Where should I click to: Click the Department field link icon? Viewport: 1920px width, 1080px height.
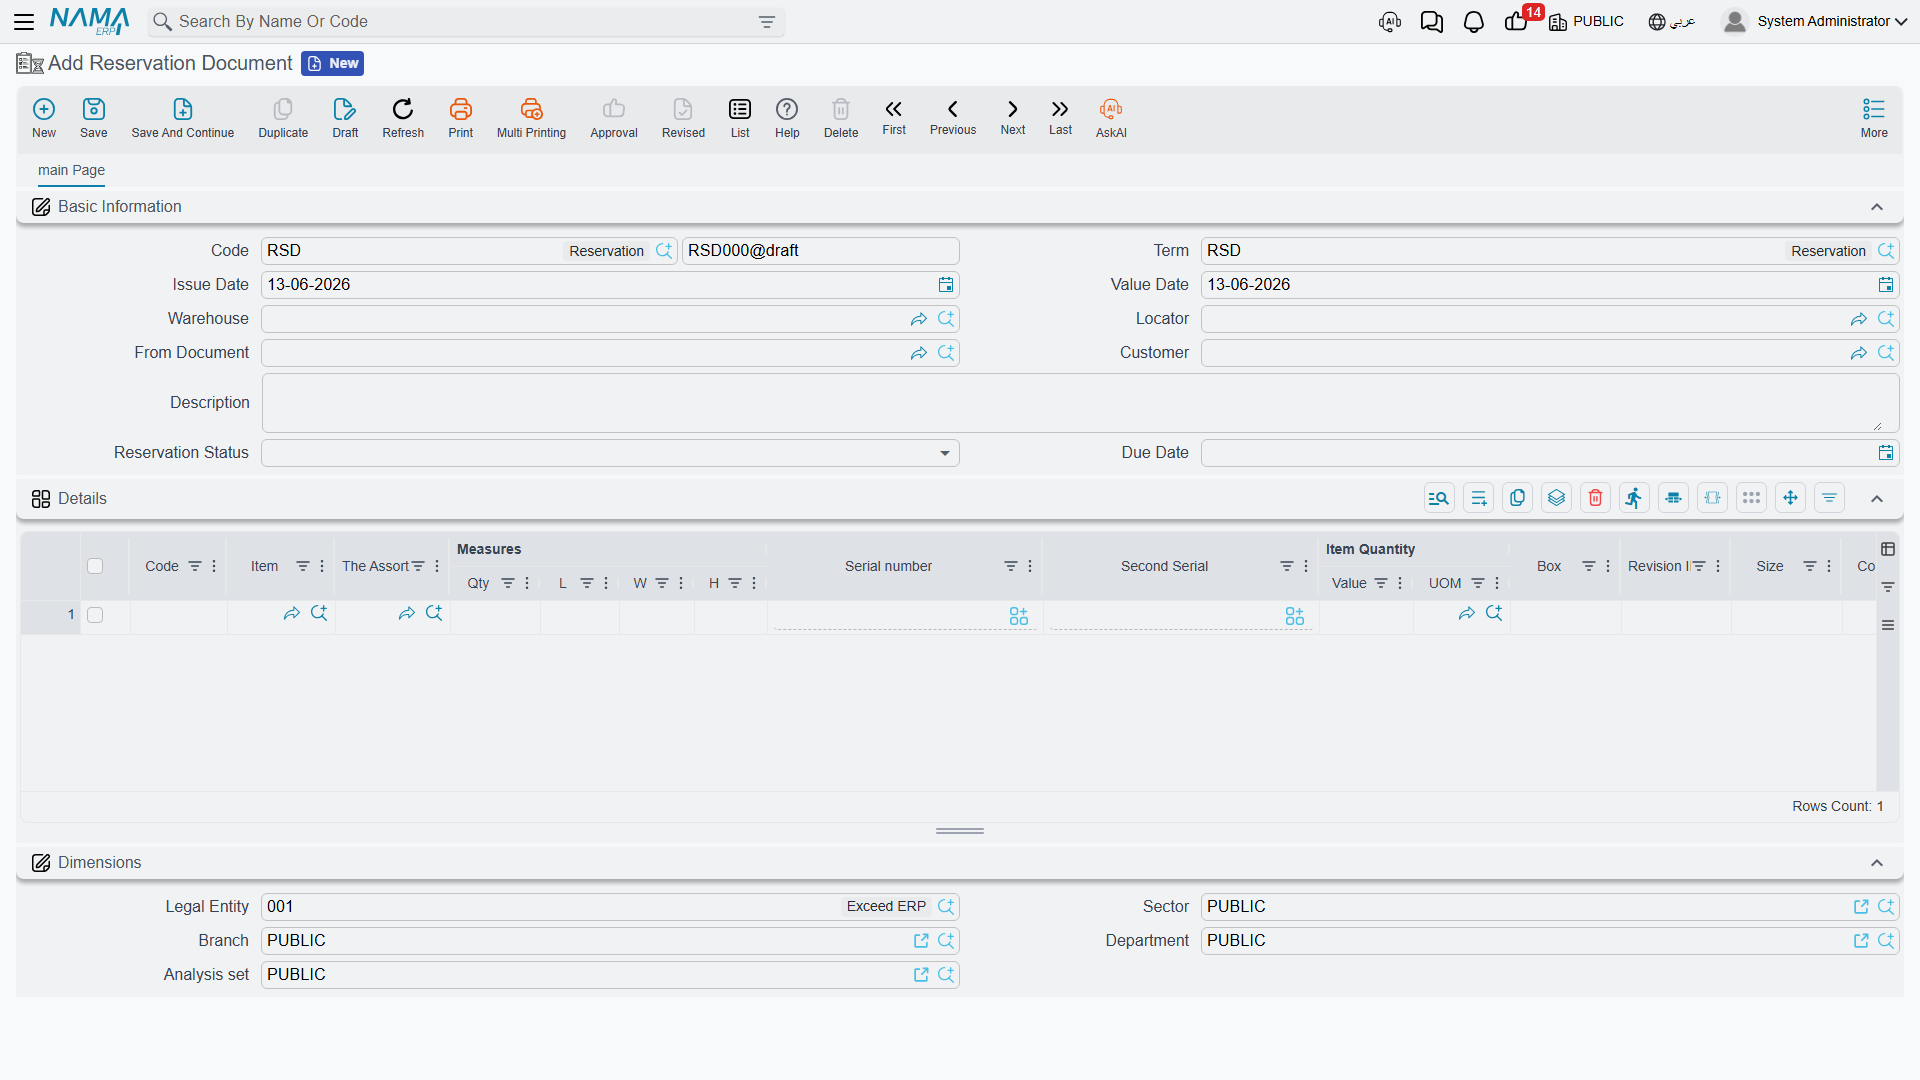1861,941
